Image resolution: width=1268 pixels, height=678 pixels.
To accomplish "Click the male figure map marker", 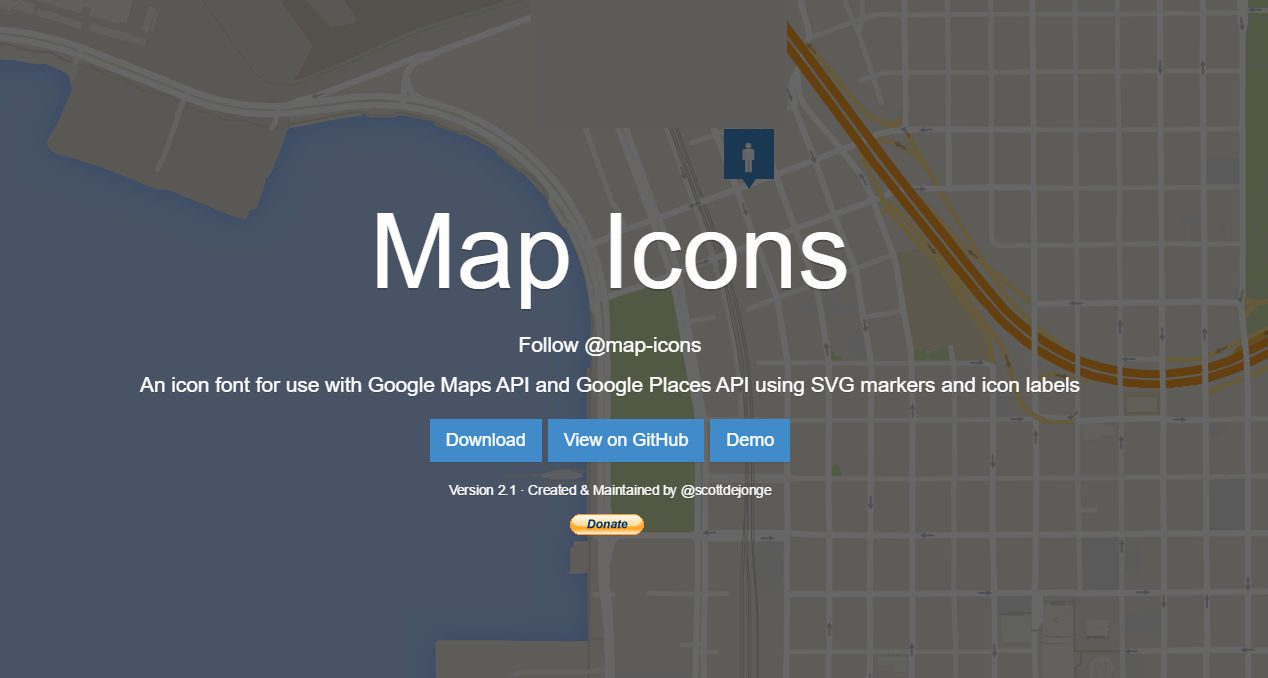I will (x=748, y=157).
